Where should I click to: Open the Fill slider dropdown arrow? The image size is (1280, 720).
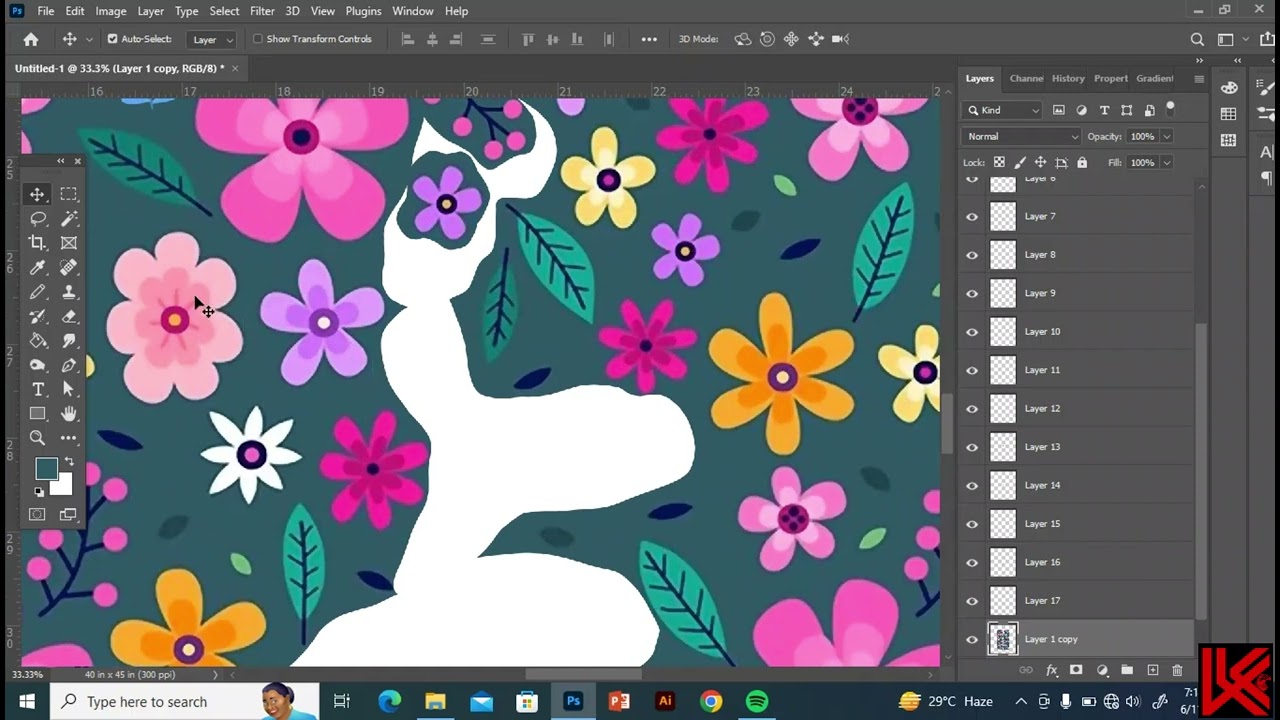click(x=1167, y=163)
